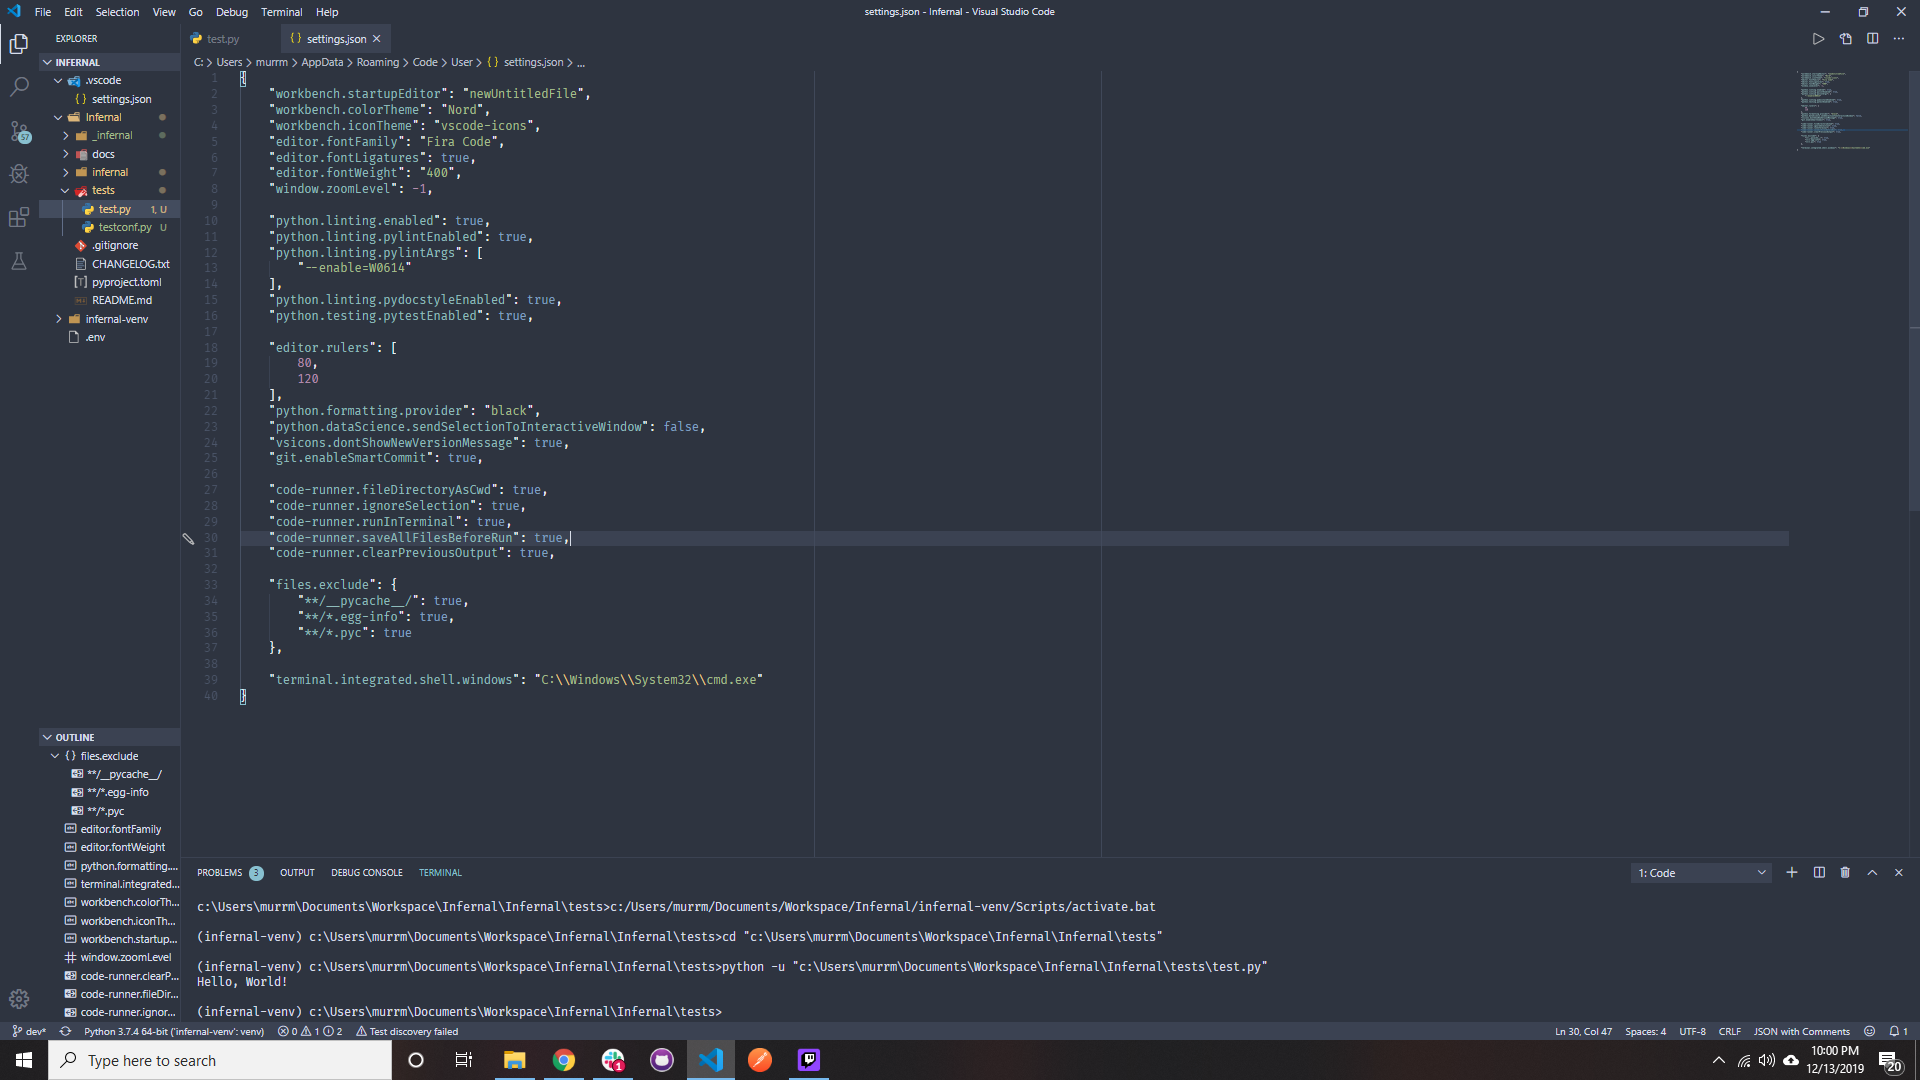The width and height of the screenshot is (1920, 1080).
Task: Click Test discovery failed in the status bar
Action: (407, 1031)
